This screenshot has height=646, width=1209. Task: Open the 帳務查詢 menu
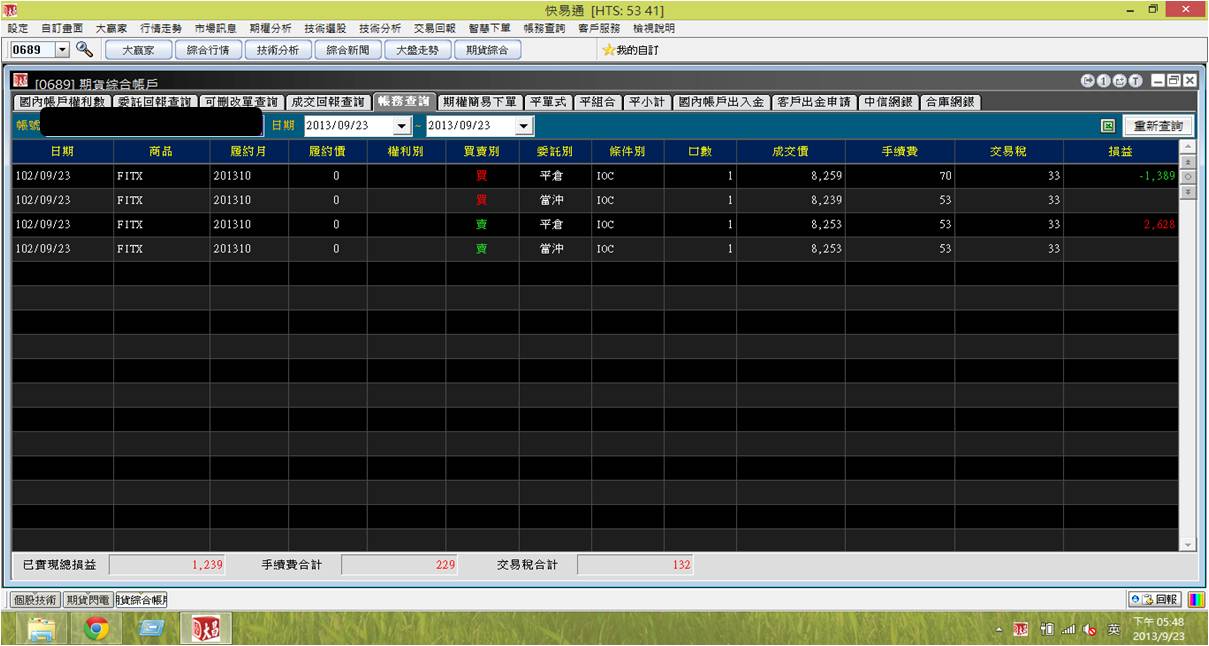pyautogui.click(x=544, y=28)
